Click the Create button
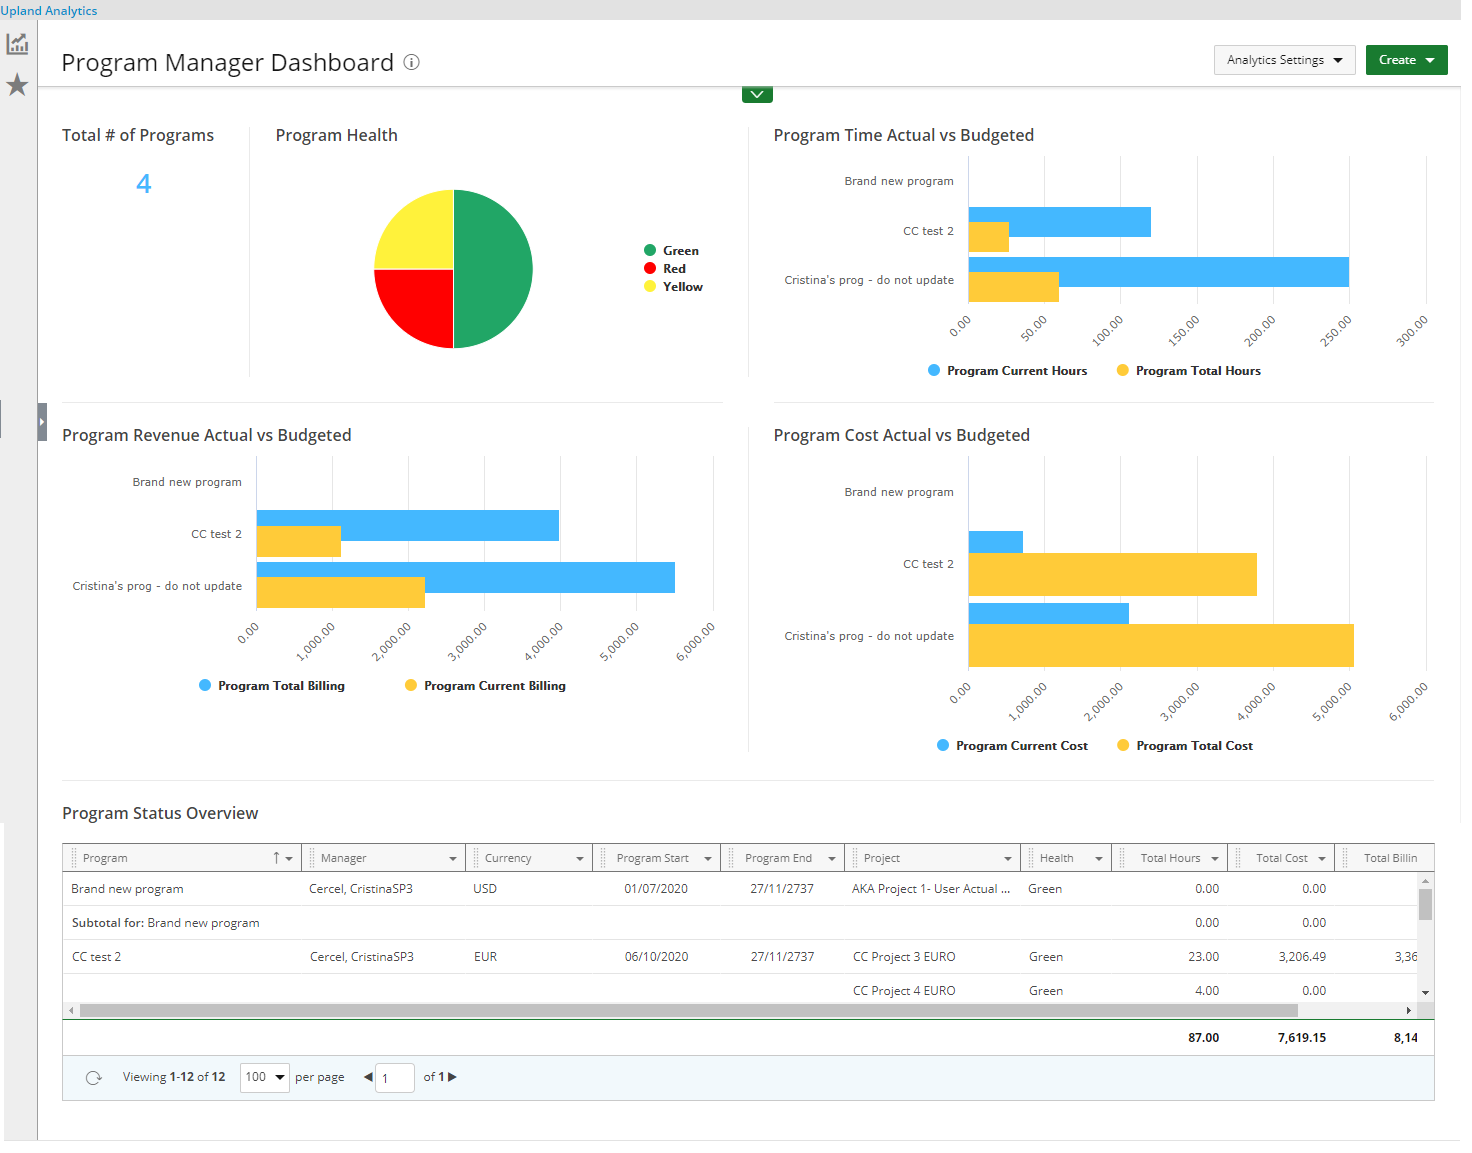1472x1153 pixels. pos(1406,60)
